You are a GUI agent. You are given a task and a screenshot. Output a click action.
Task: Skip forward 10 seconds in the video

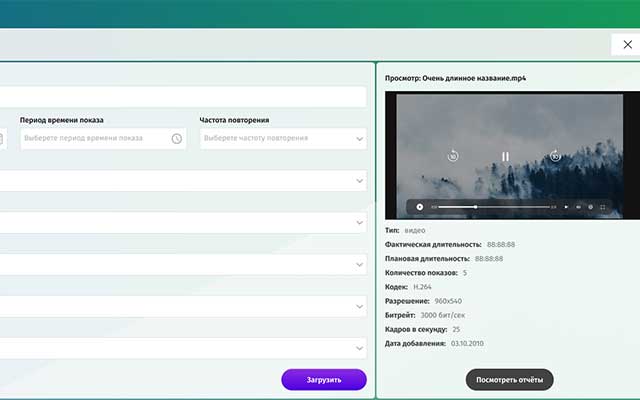pyautogui.click(x=556, y=156)
